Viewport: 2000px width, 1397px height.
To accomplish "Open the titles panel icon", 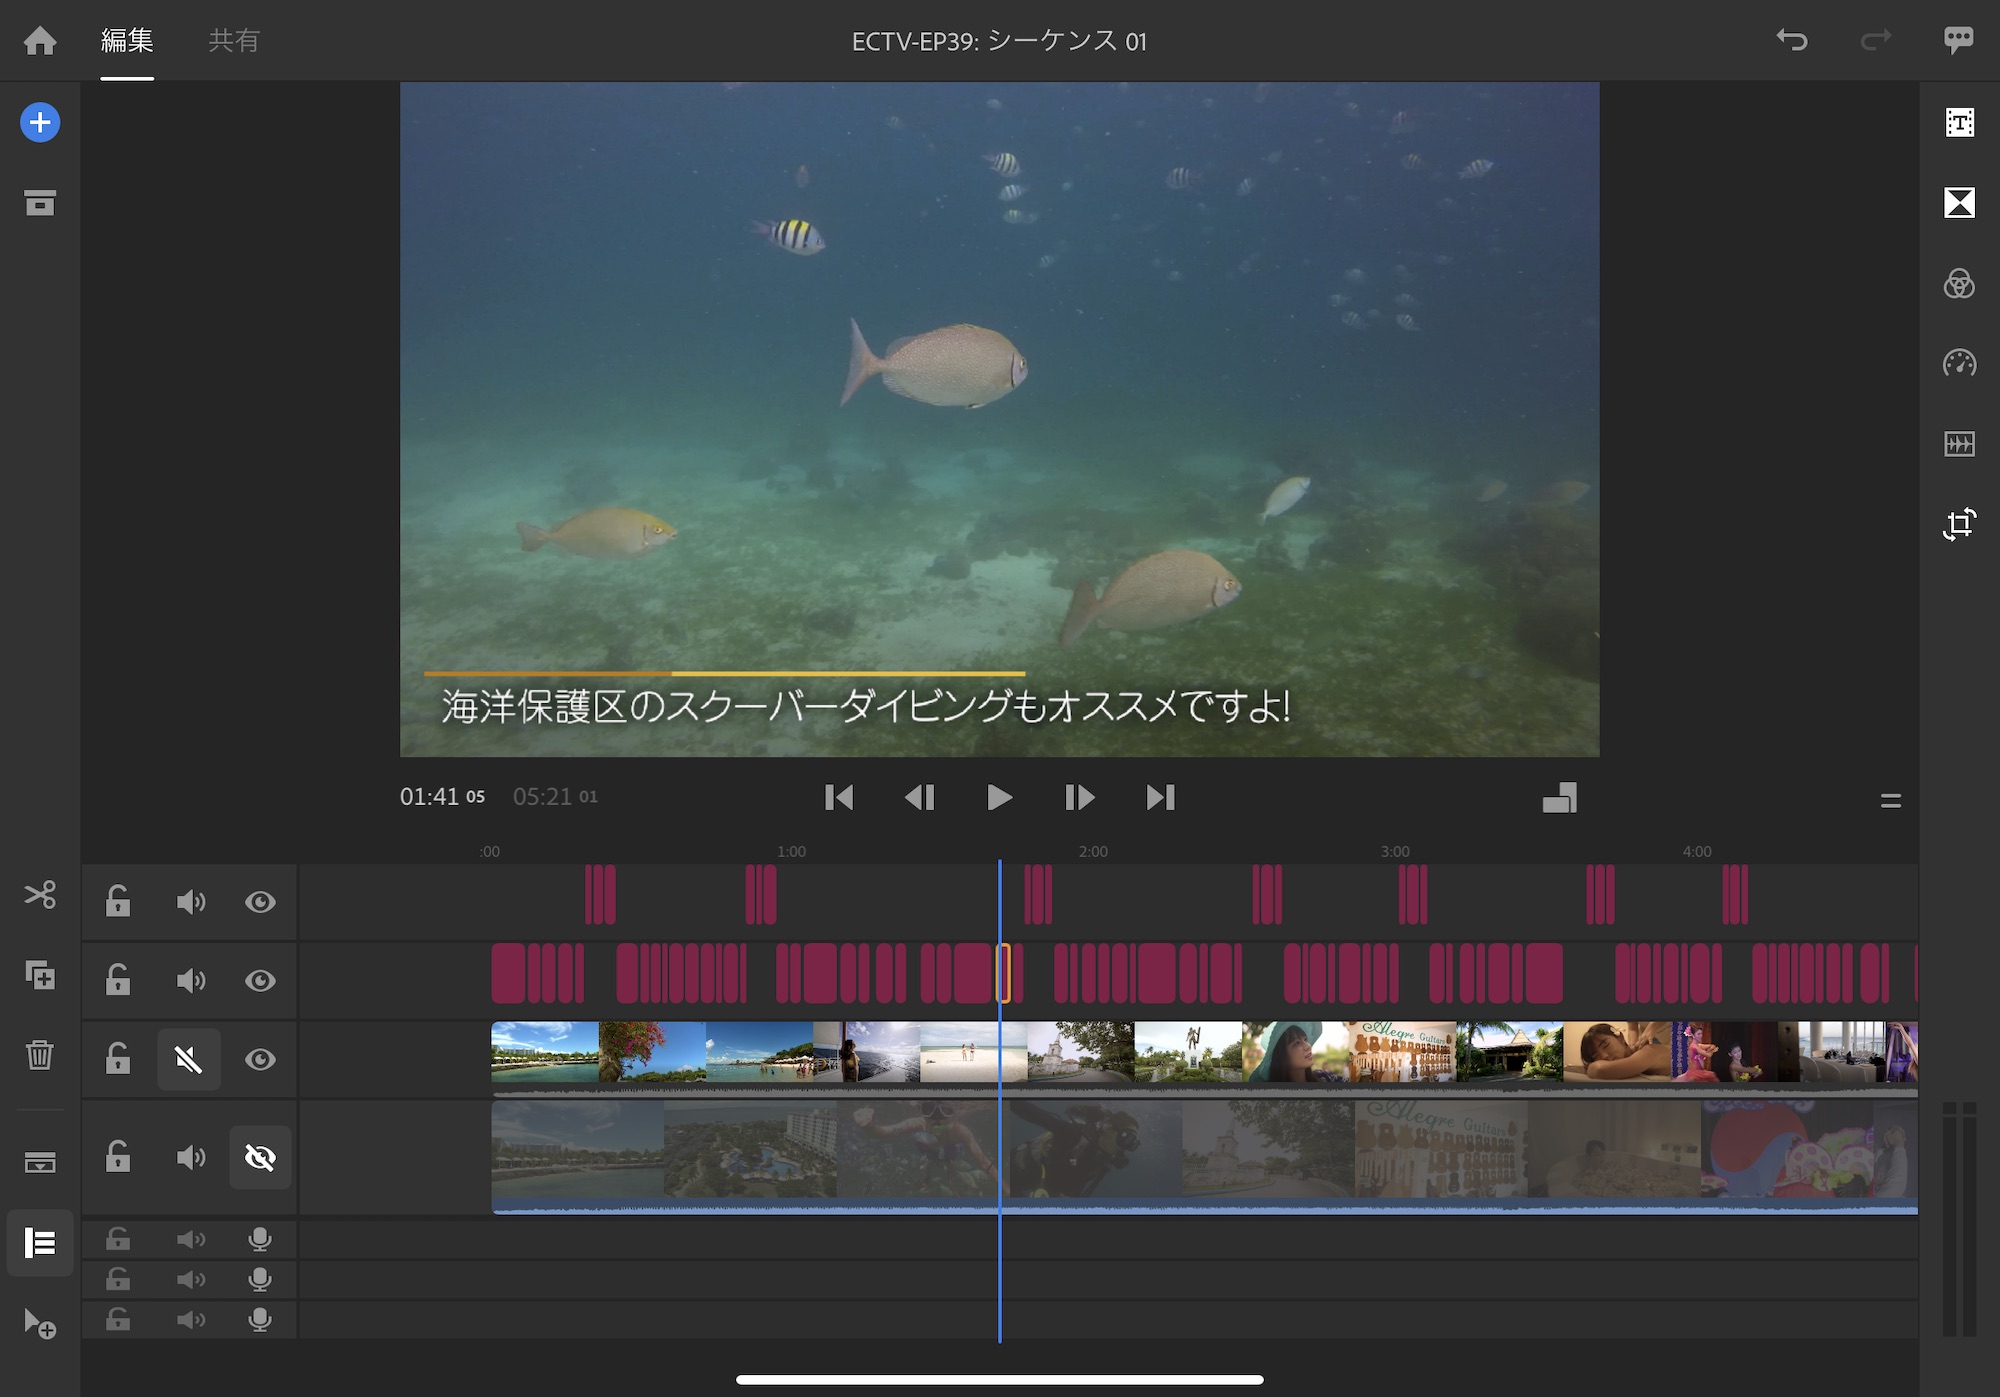I will (1959, 123).
